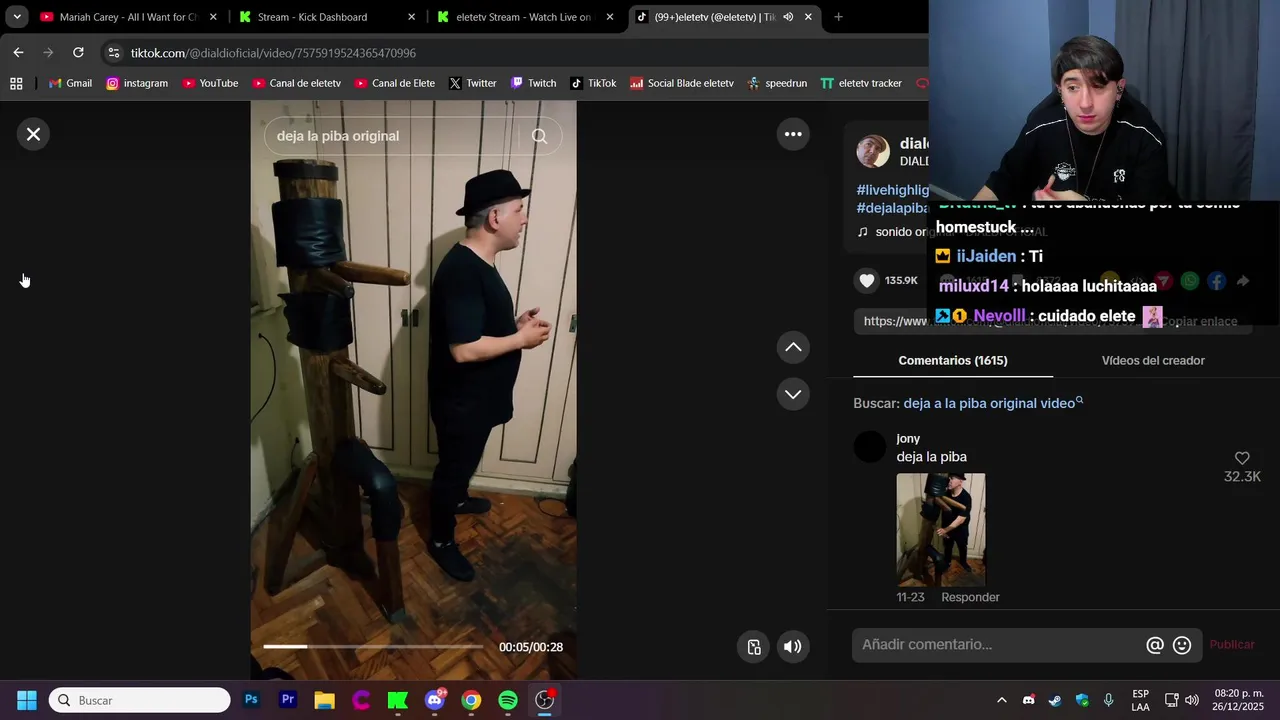Insert mention with the @ icon
Image resolution: width=1280 pixels, height=720 pixels.
click(1155, 646)
